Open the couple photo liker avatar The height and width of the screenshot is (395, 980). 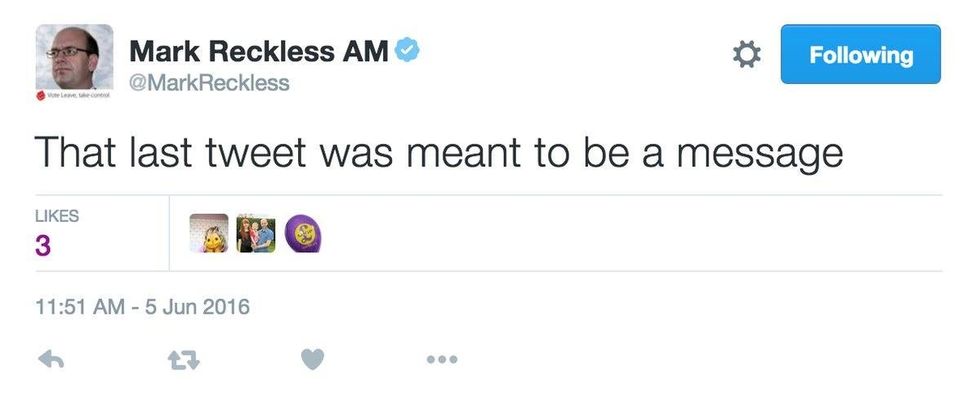click(x=256, y=233)
